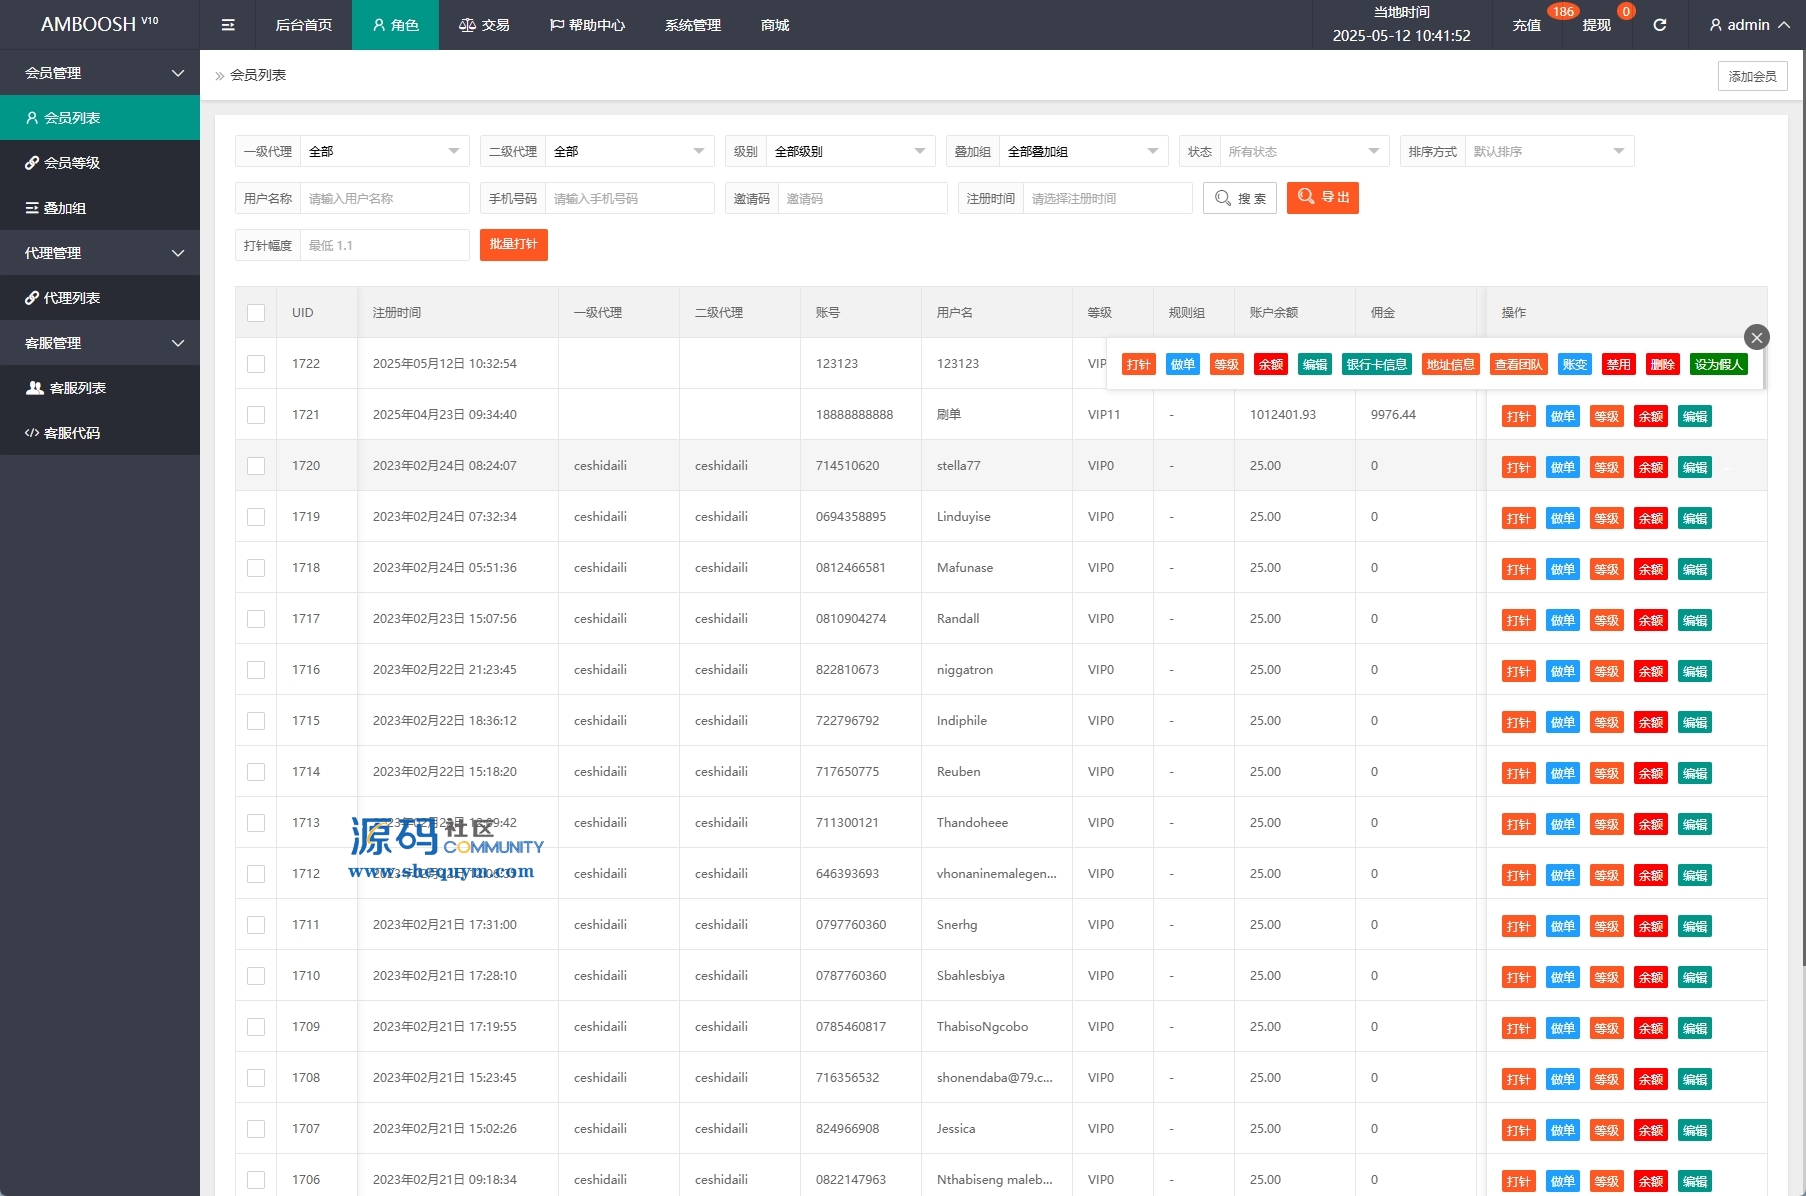Collapse the 代理管理 sidebar section
The height and width of the screenshot is (1196, 1806).
[x=100, y=253]
